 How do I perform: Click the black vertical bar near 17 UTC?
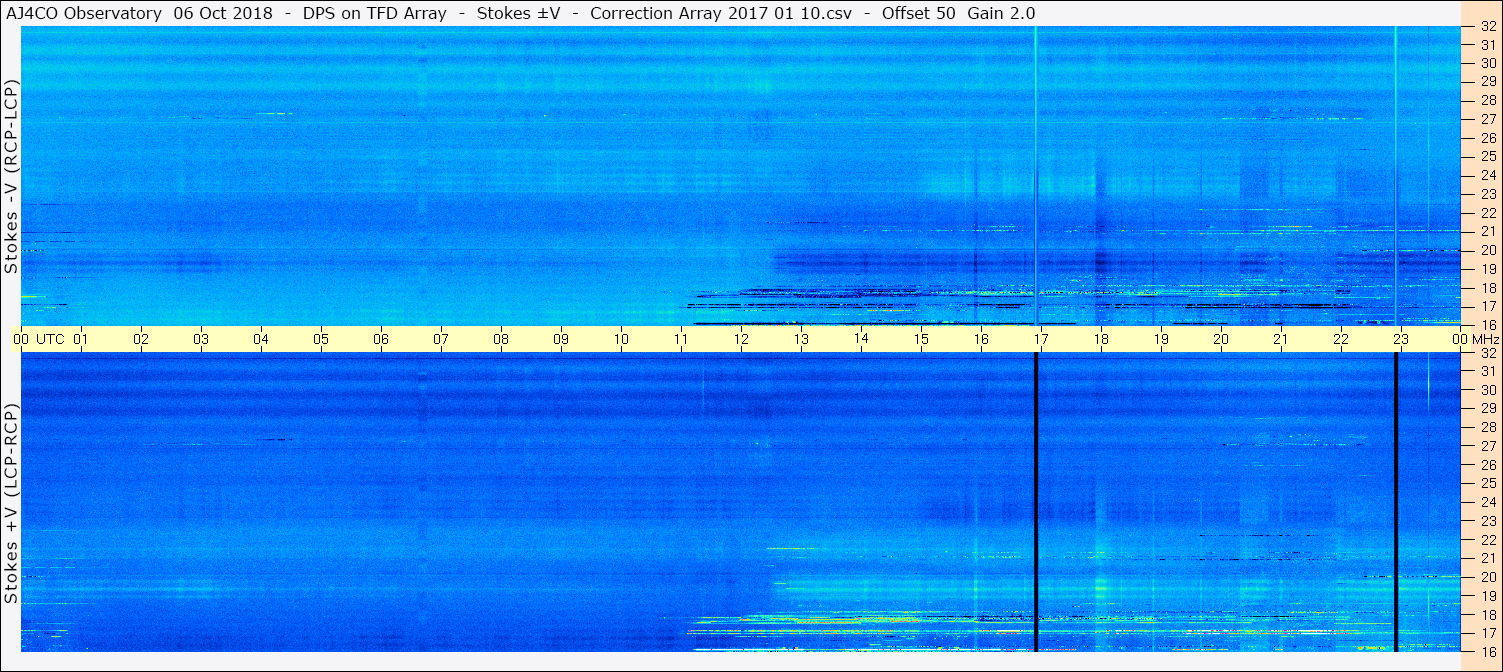tap(1036, 502)
